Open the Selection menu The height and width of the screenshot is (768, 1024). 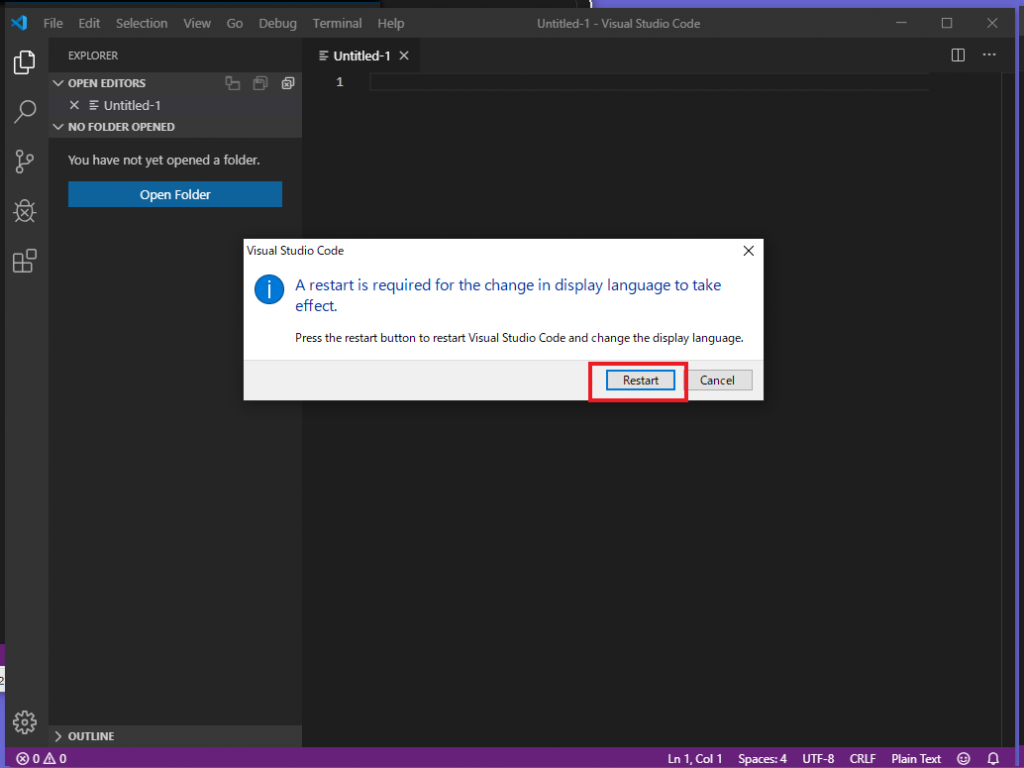click(142, 24)
